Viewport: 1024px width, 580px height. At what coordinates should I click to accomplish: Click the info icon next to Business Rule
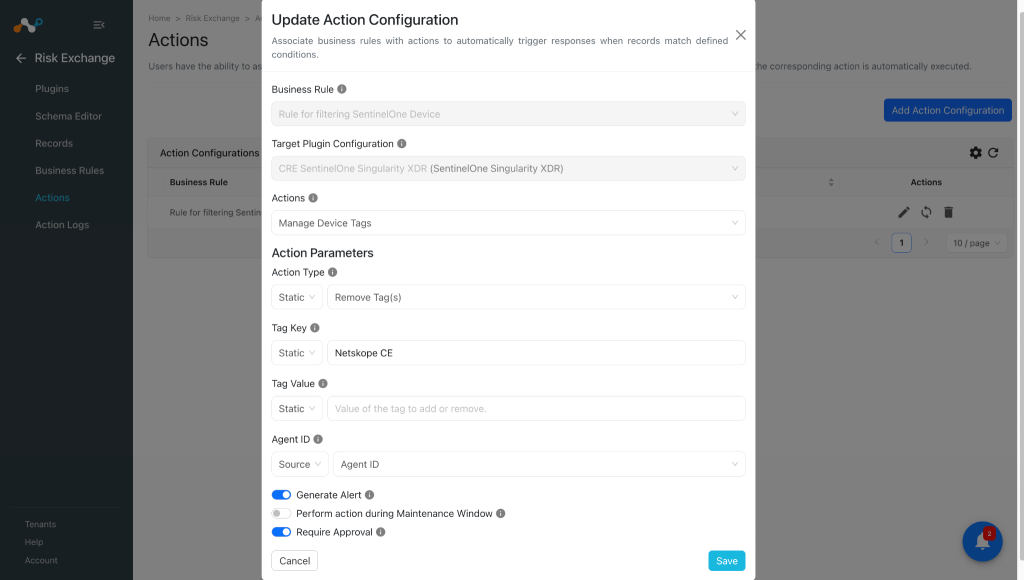342,89
